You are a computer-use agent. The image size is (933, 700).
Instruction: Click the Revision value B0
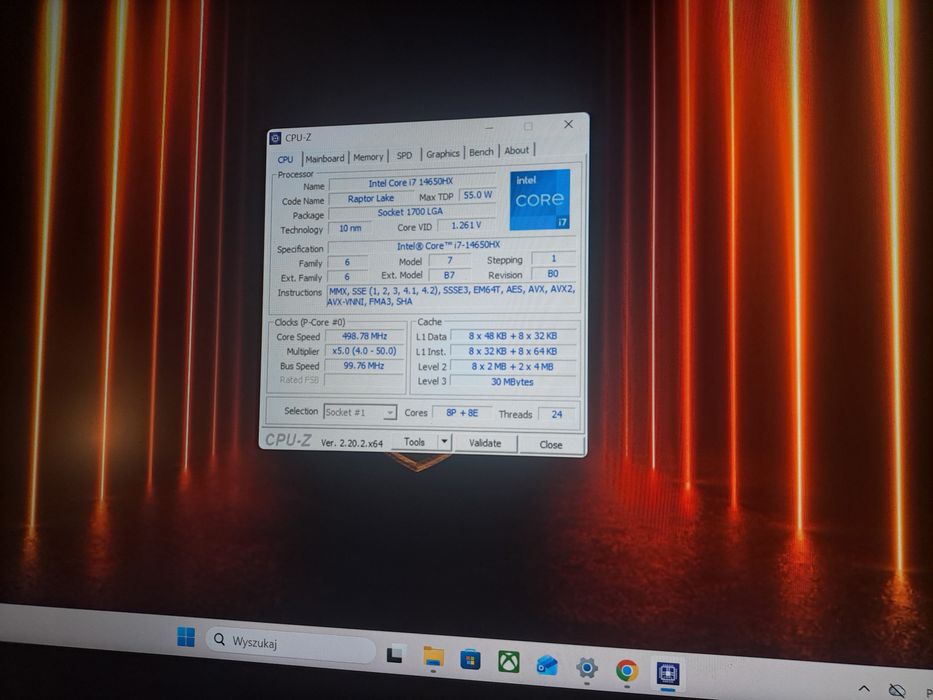pyautogui.click(x=553, y=274)
